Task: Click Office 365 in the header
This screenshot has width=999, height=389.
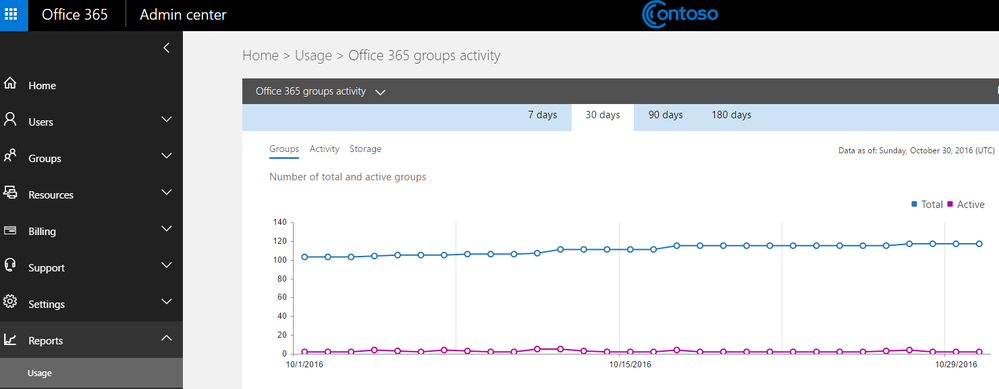Action: click(75, 15)
